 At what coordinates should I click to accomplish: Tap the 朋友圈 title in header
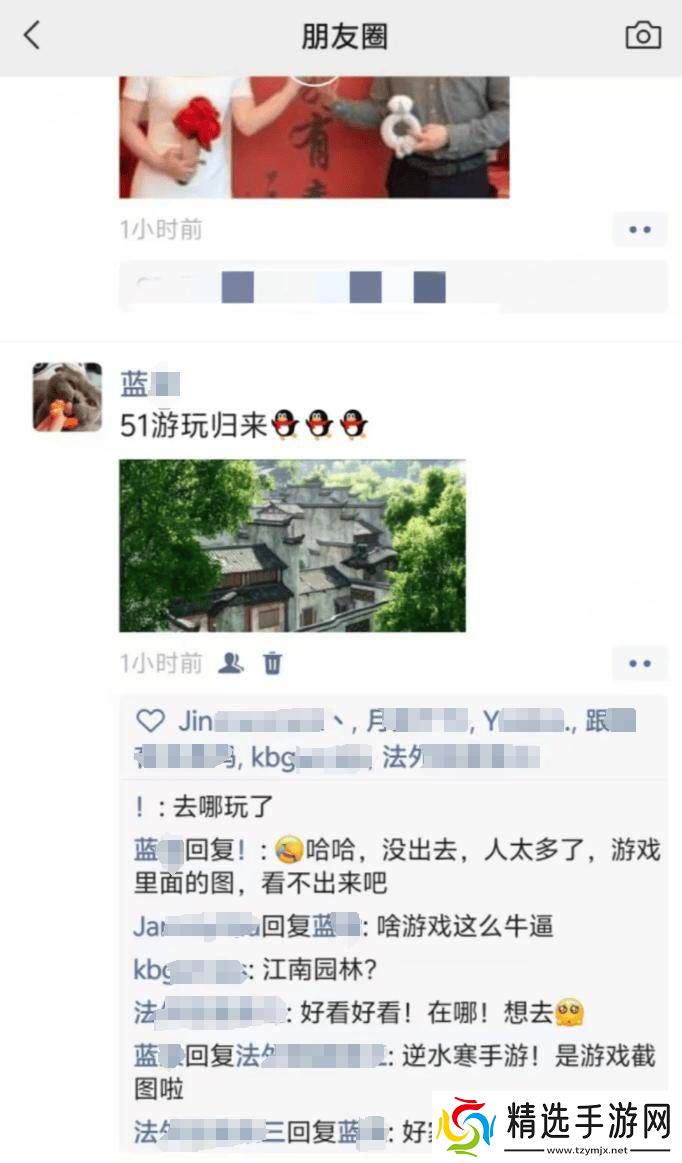(x=344, y=36)
